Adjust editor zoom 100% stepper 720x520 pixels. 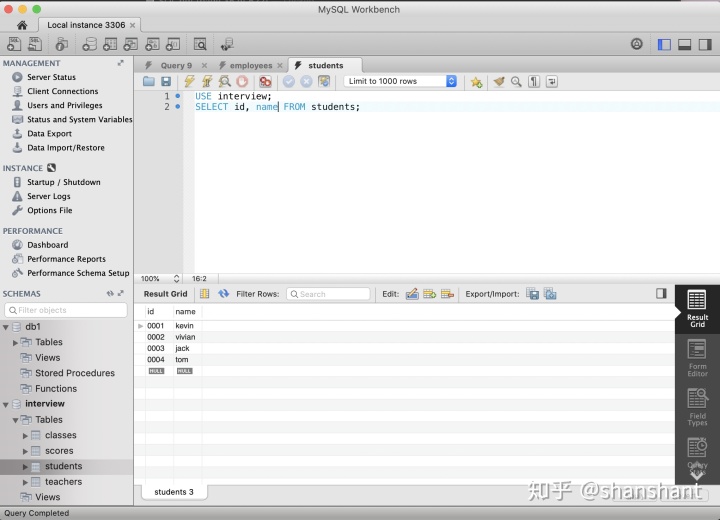point(176,278)
